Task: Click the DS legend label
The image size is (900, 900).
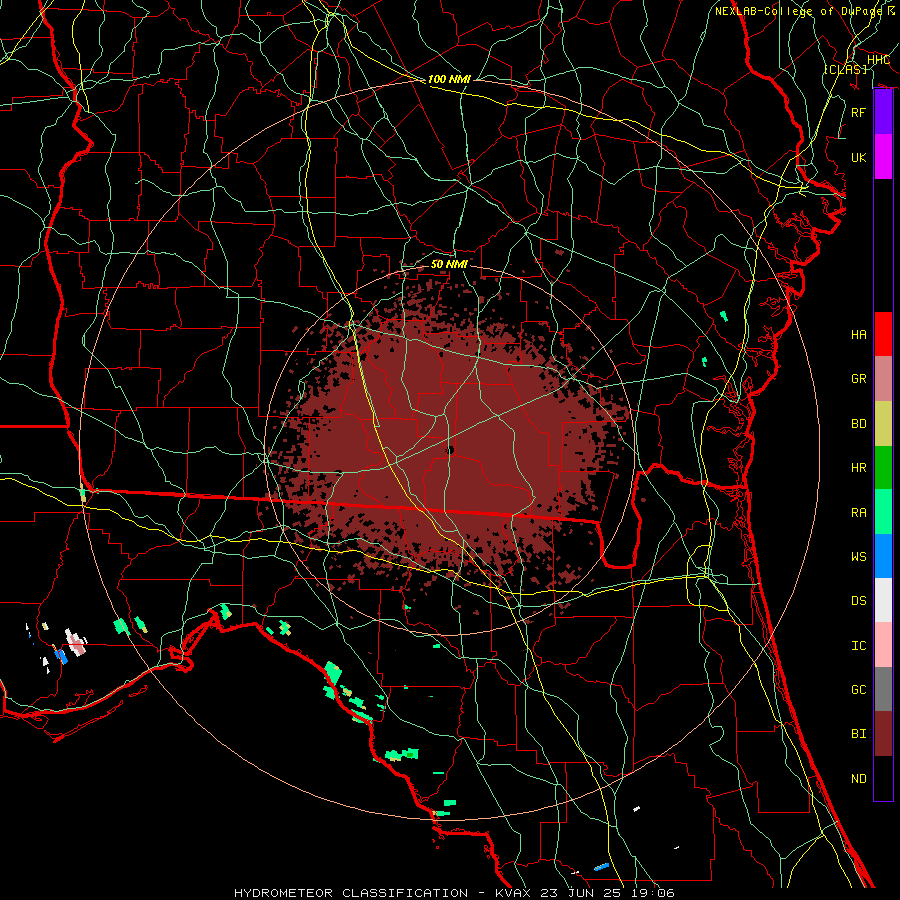Action: [x=859, y=601]
